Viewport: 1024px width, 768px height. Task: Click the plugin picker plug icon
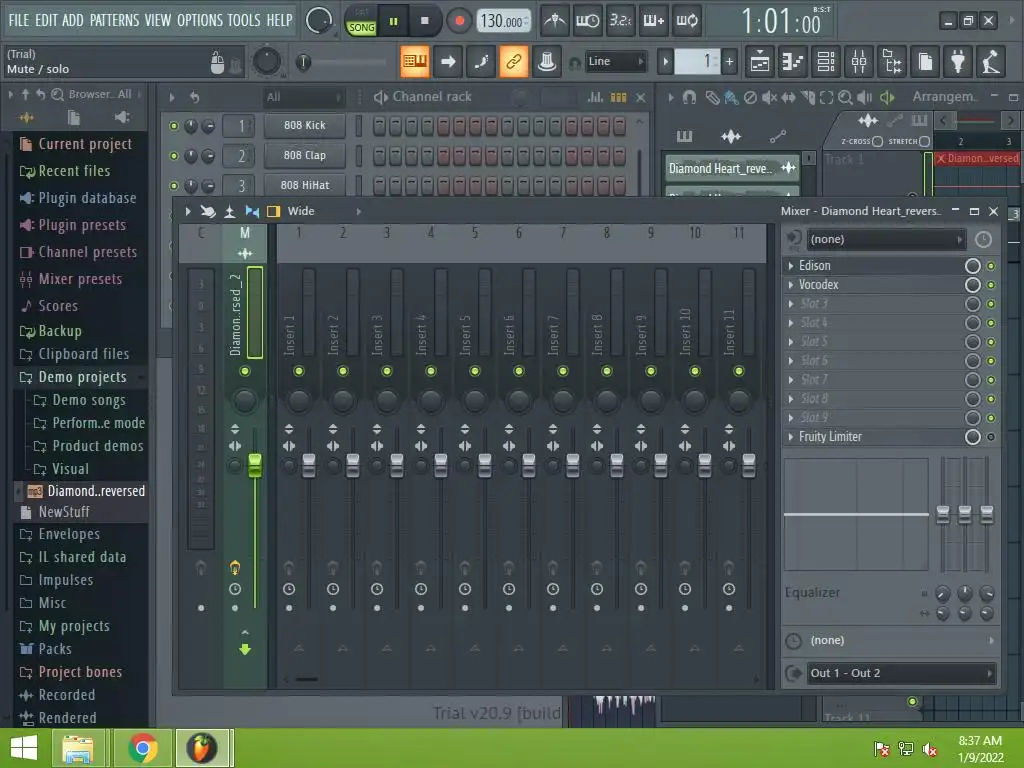(x=958, y=62)
